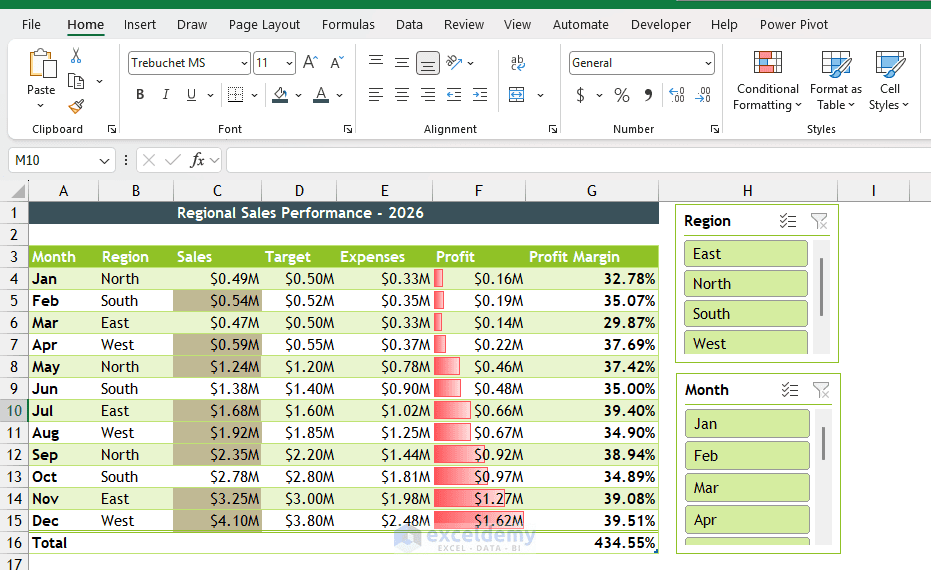This screenshot has width=931, height=570.
Task: Apply Top Align to cells
Action: point(376,62)
